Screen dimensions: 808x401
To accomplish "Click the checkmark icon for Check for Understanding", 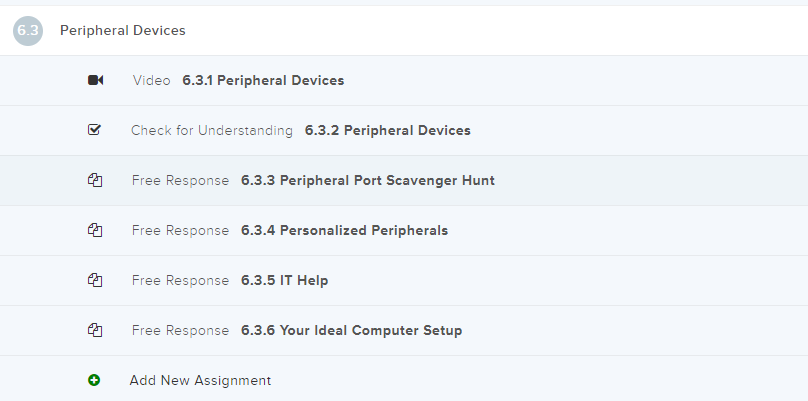I will [95, 130].
